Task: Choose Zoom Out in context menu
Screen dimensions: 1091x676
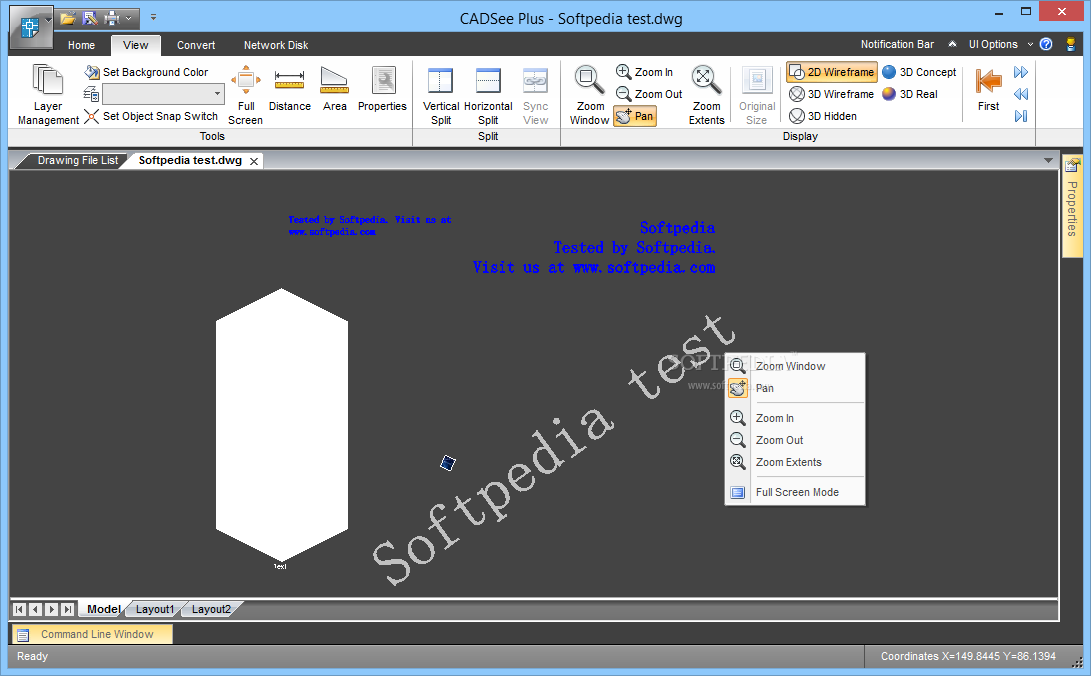Action: pyautogui.click(x=795, y=440)
